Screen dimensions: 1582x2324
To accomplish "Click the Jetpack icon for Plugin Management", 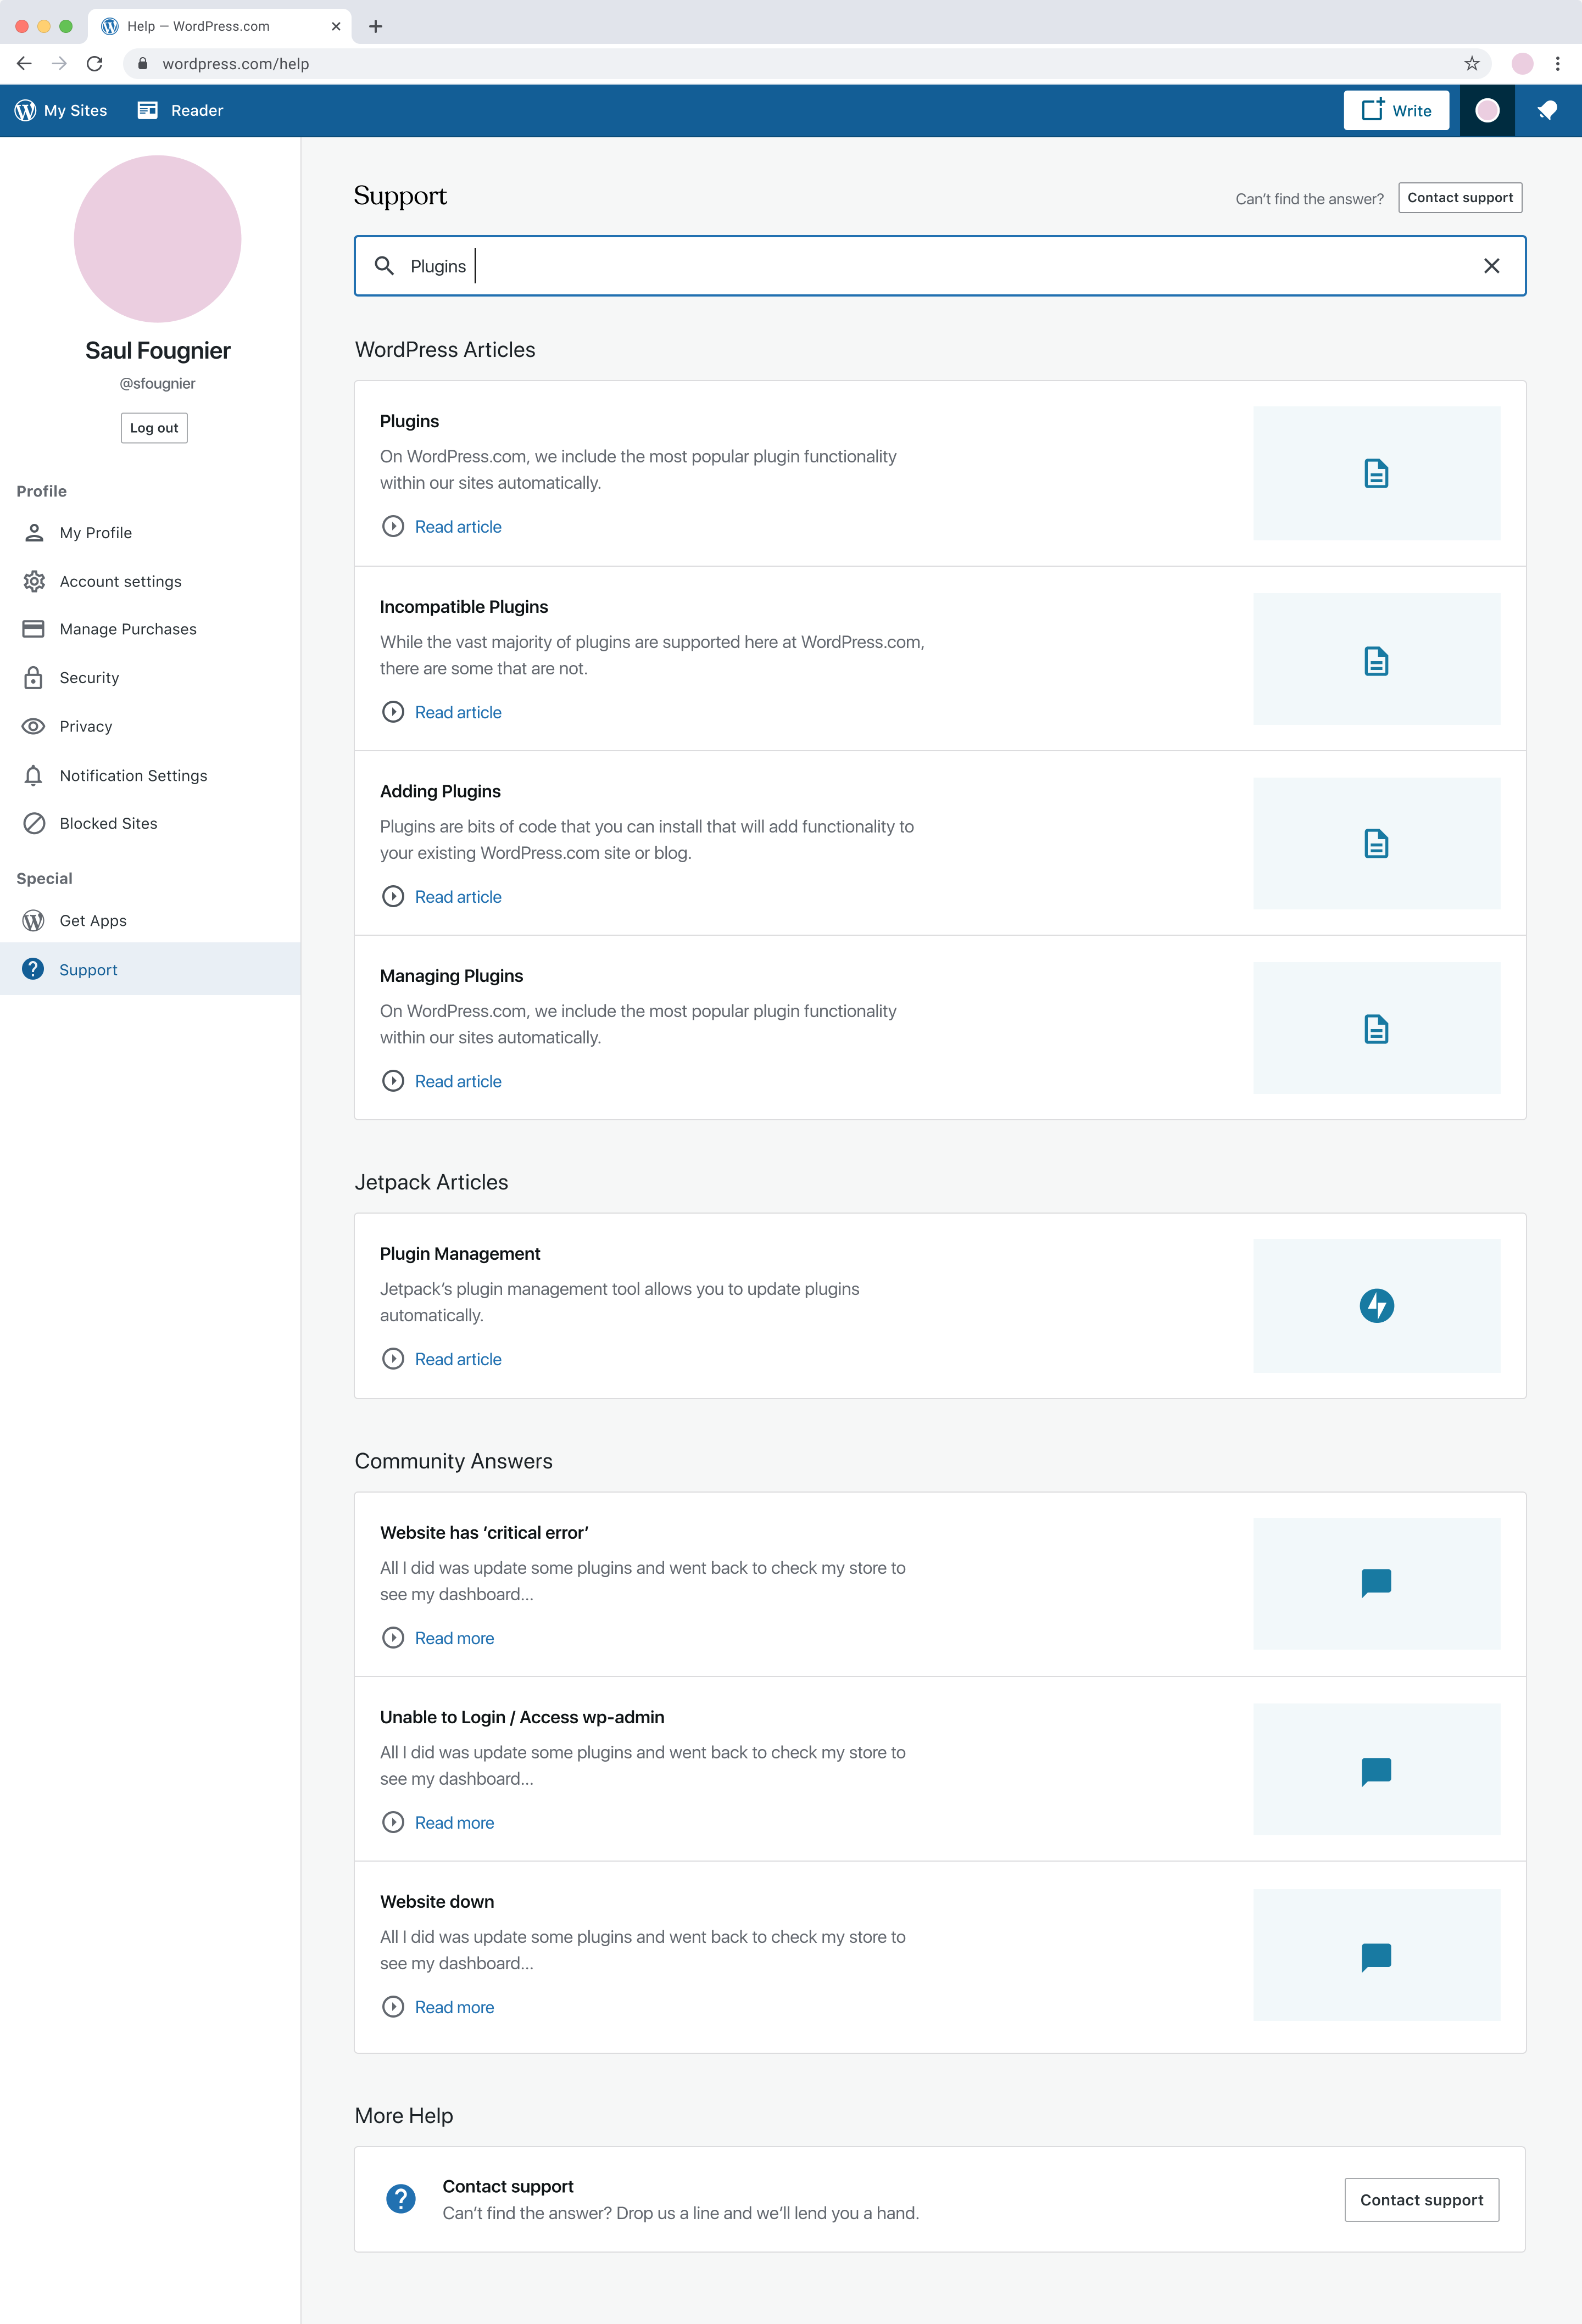I will 1376,1305.
